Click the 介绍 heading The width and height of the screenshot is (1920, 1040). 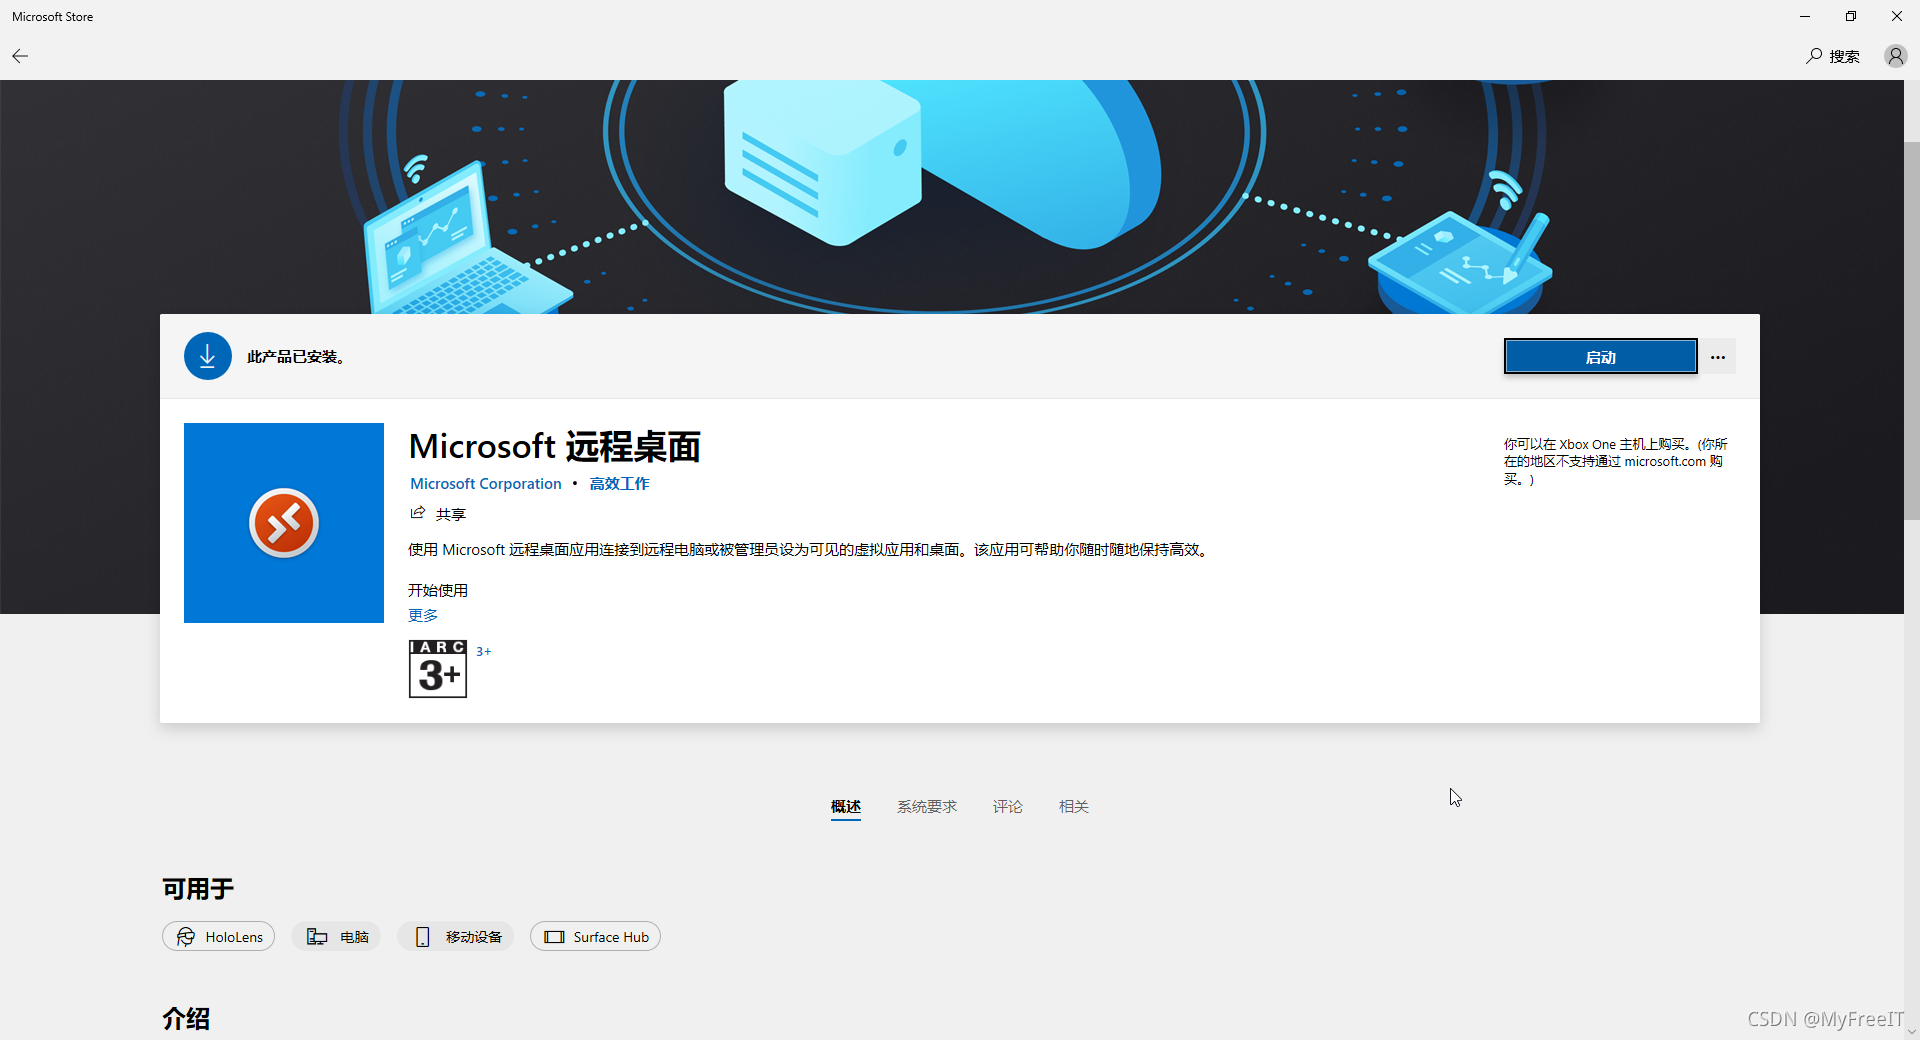186,1019
